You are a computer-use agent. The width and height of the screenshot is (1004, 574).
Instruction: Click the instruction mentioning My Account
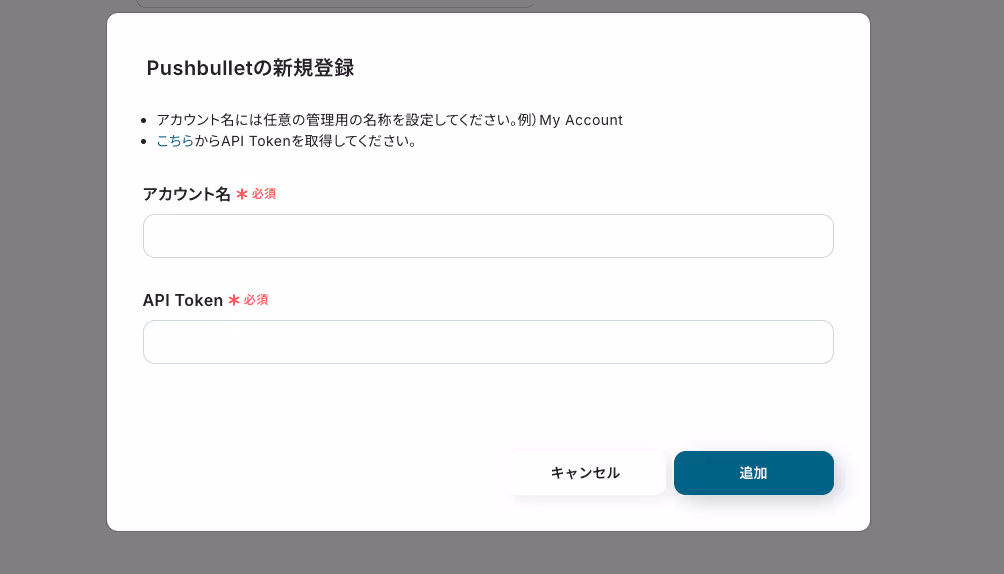pos(389,120)
